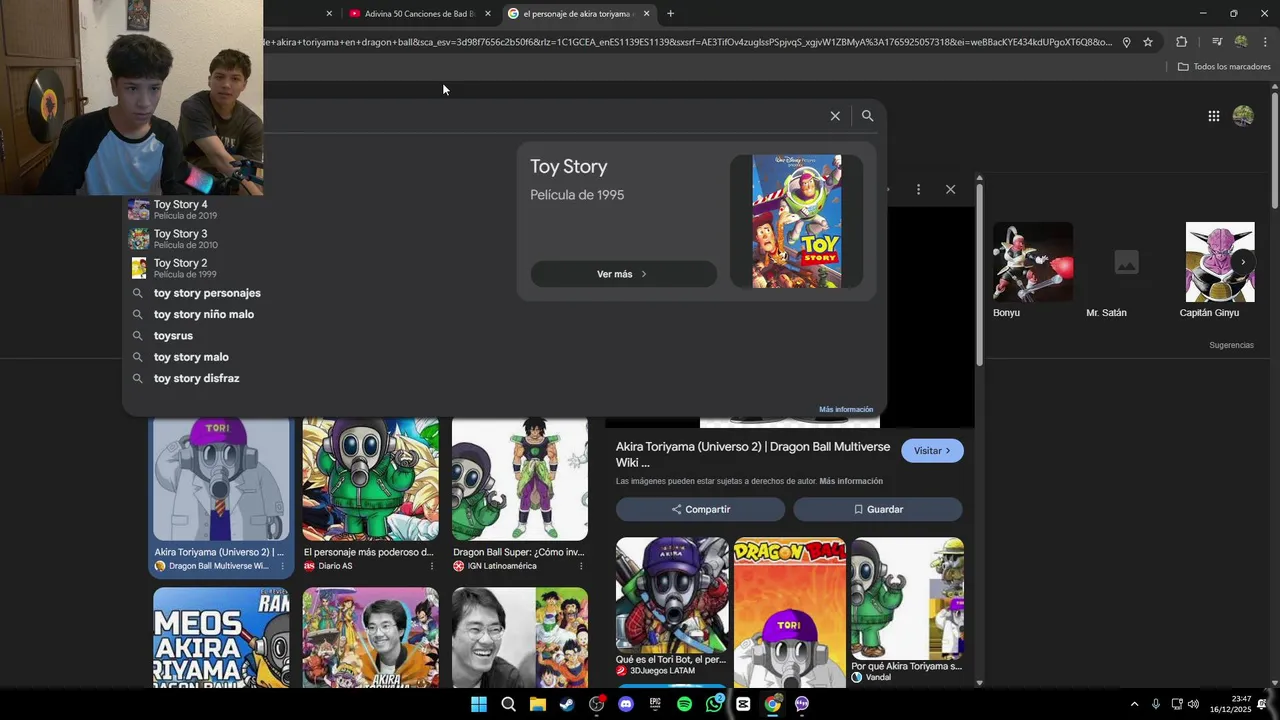Choose 'toy story disfraz' suggestion
The image size is (1280, 720).
click(x=196, y=378)
